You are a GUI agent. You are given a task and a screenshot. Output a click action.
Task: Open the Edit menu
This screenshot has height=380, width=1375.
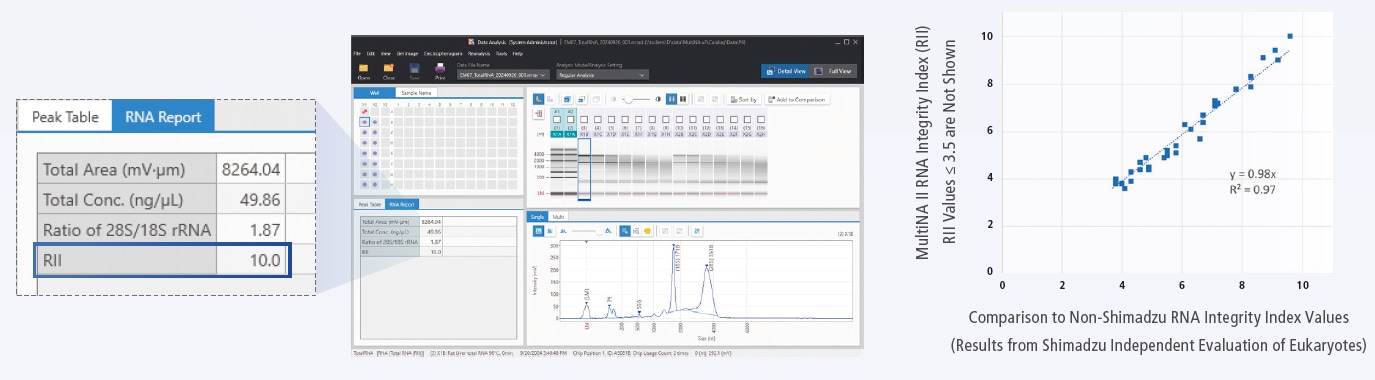pyautogui.click(x=371, y=53)
